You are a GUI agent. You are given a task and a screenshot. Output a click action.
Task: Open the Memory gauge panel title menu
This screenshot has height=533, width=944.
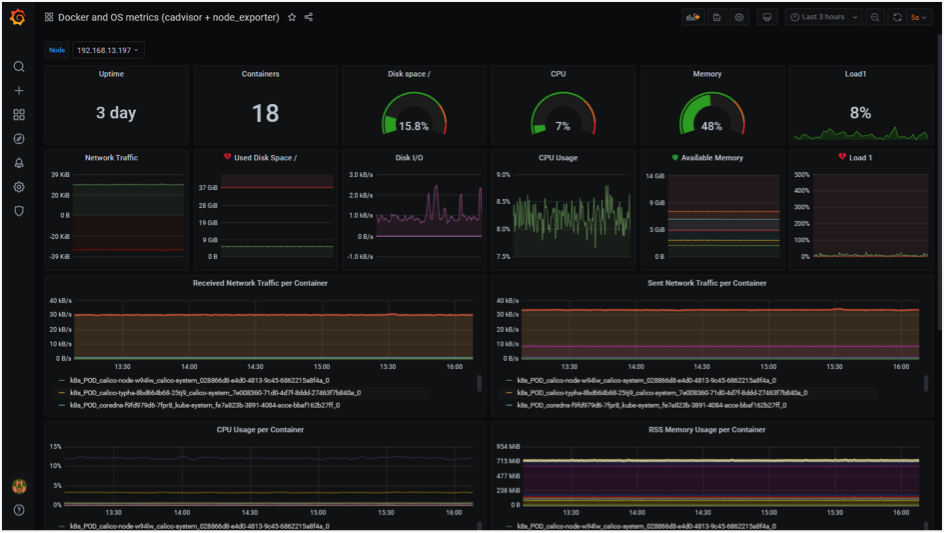click(707, 74)
